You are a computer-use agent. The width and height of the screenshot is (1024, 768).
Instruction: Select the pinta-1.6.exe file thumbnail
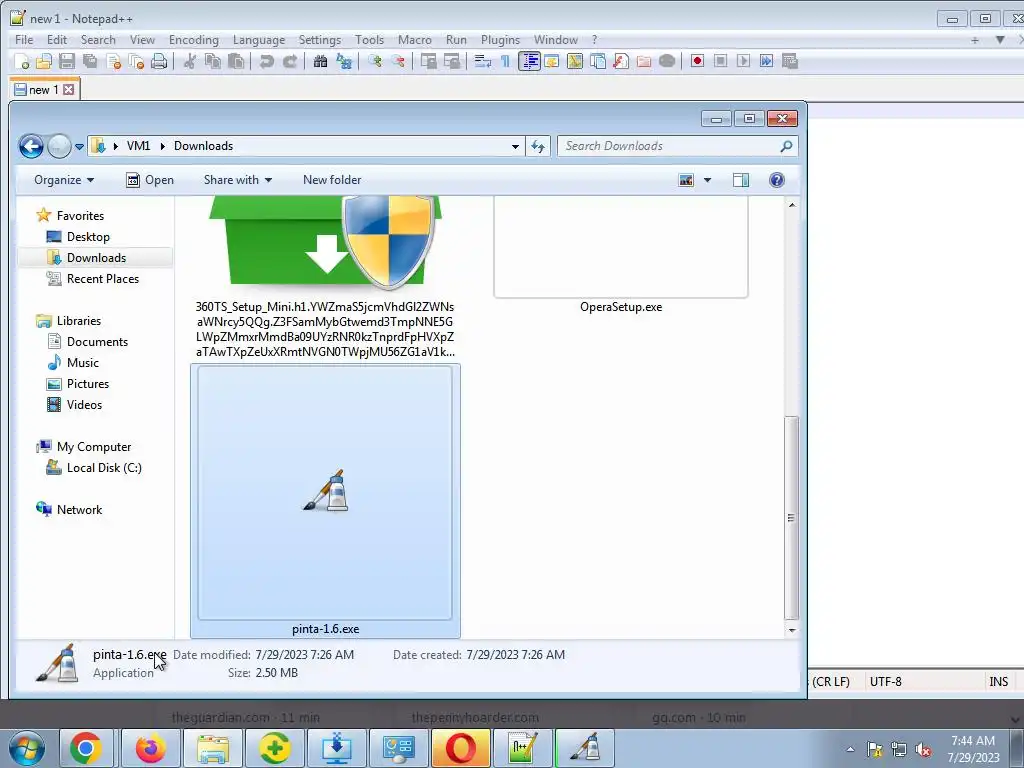pos(325,501)
